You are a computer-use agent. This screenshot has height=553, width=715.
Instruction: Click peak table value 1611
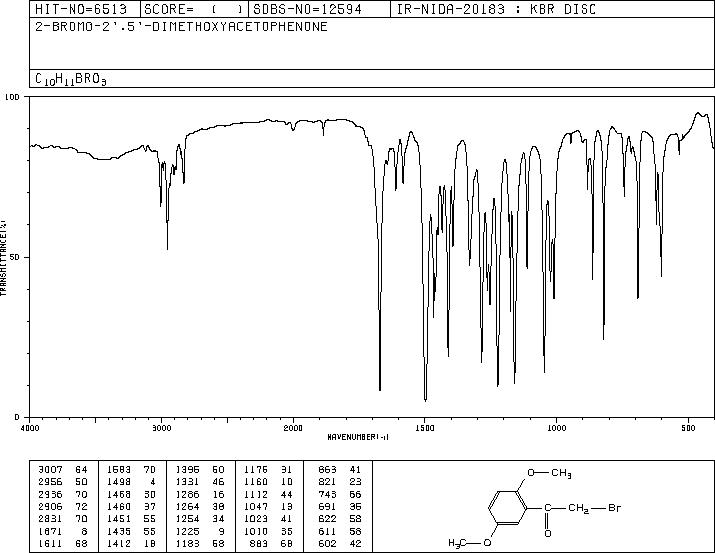click(50, 543)
